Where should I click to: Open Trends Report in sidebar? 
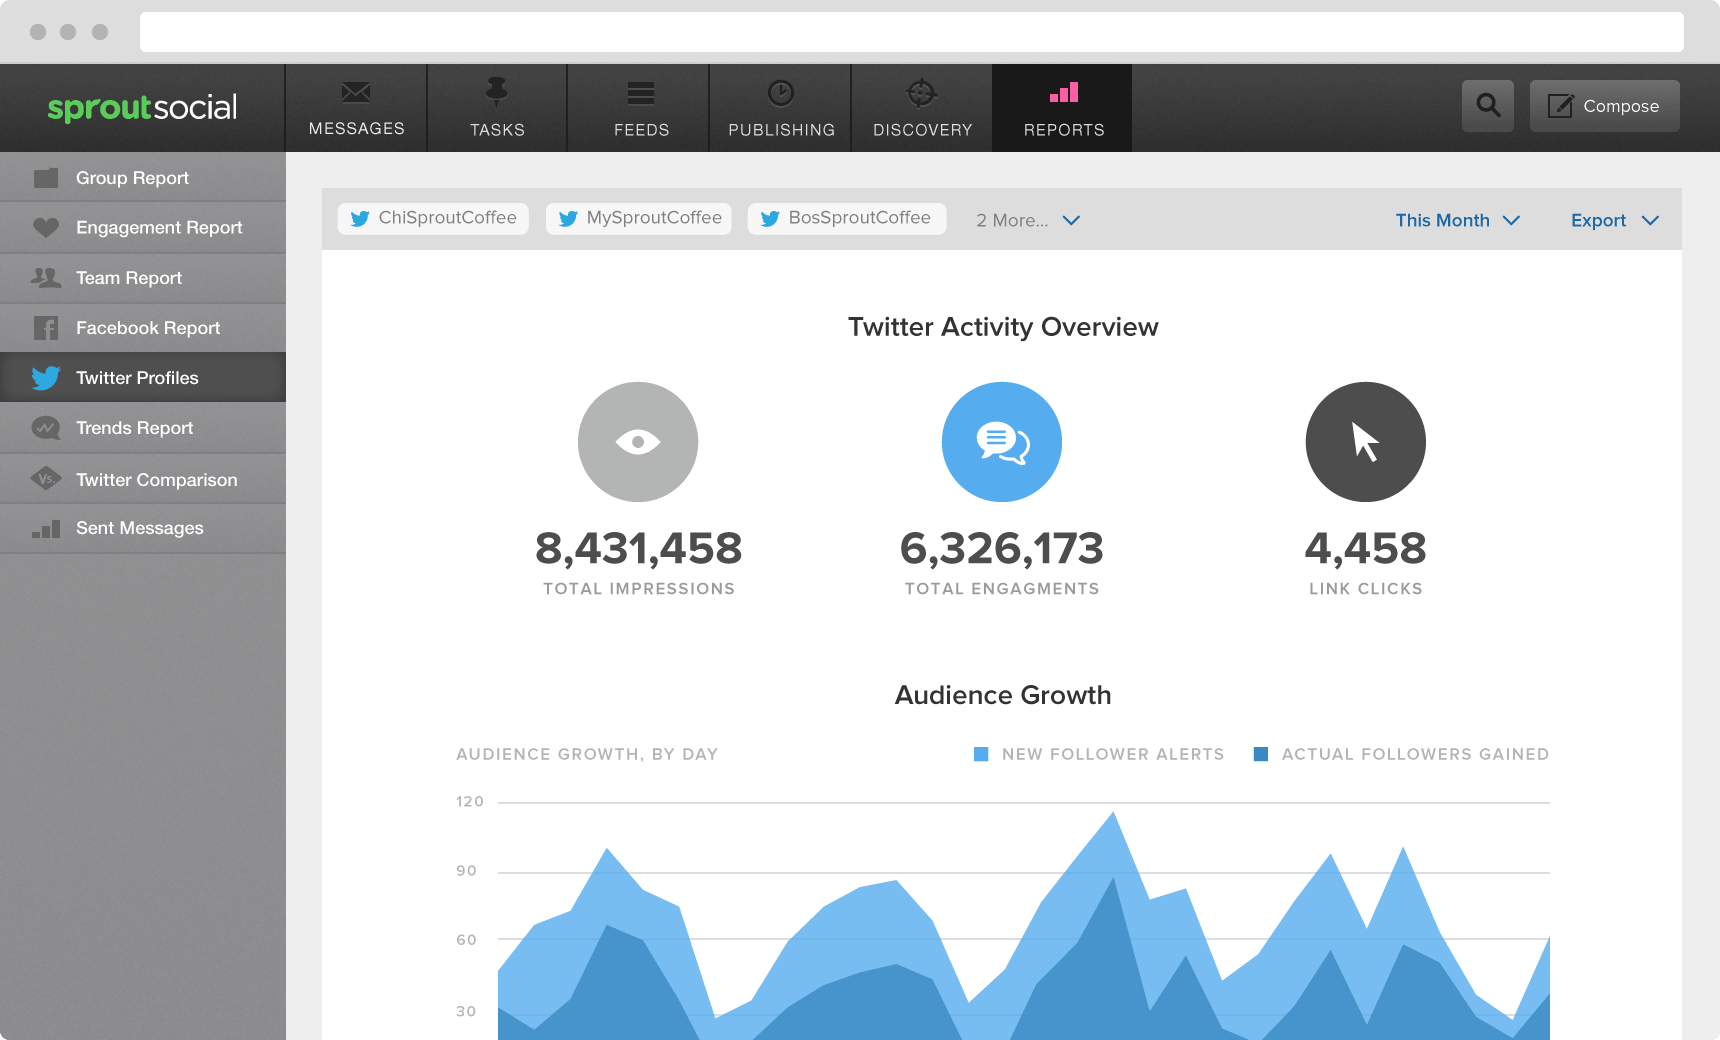[x=143, y=428]
